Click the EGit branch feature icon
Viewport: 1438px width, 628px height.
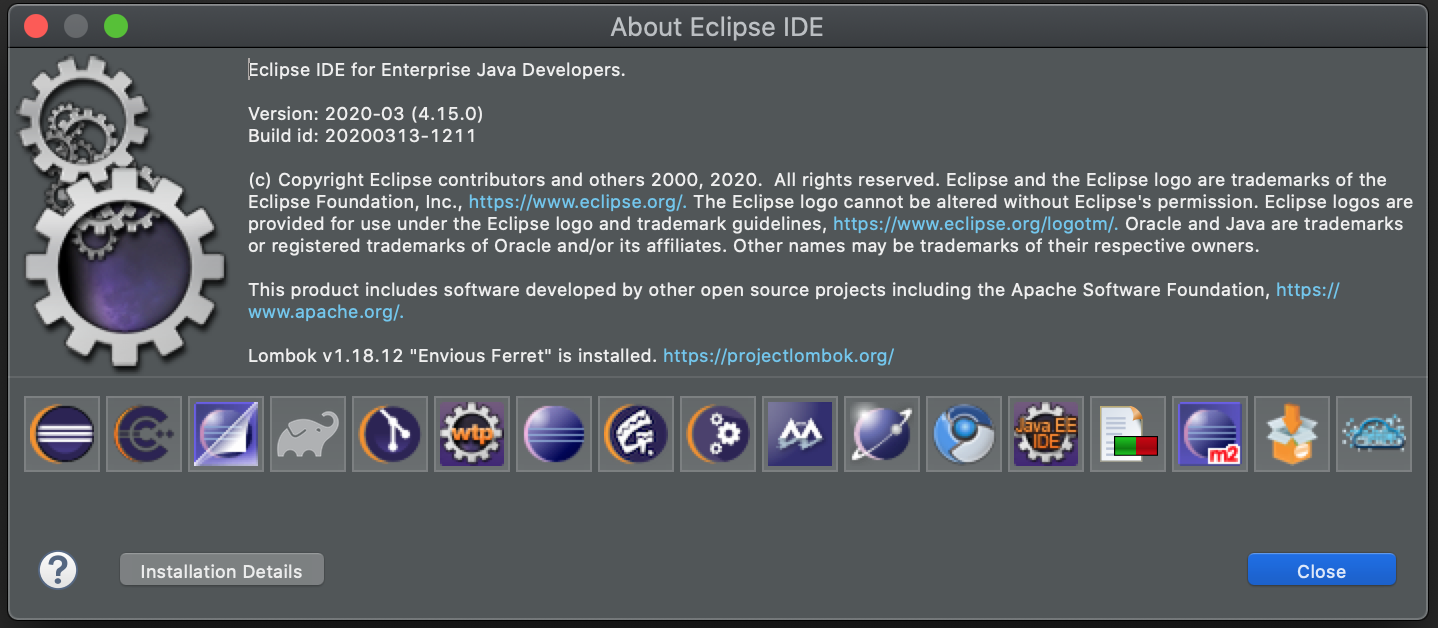390,434
